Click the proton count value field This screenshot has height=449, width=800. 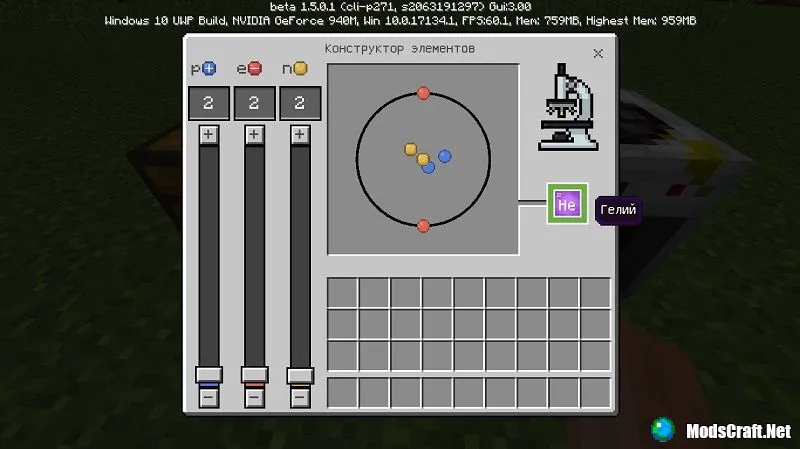click(208, 103)
